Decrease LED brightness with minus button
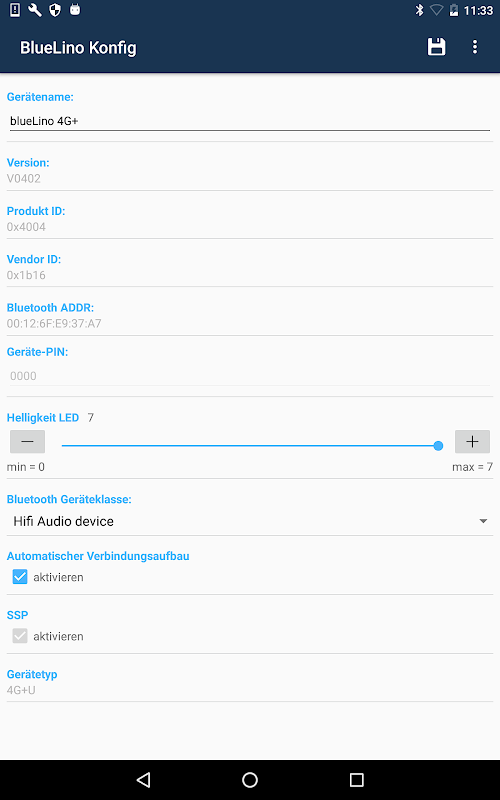The width and height of the screenshot is (500, 800). pyautogui.click(x=28, y=441)
